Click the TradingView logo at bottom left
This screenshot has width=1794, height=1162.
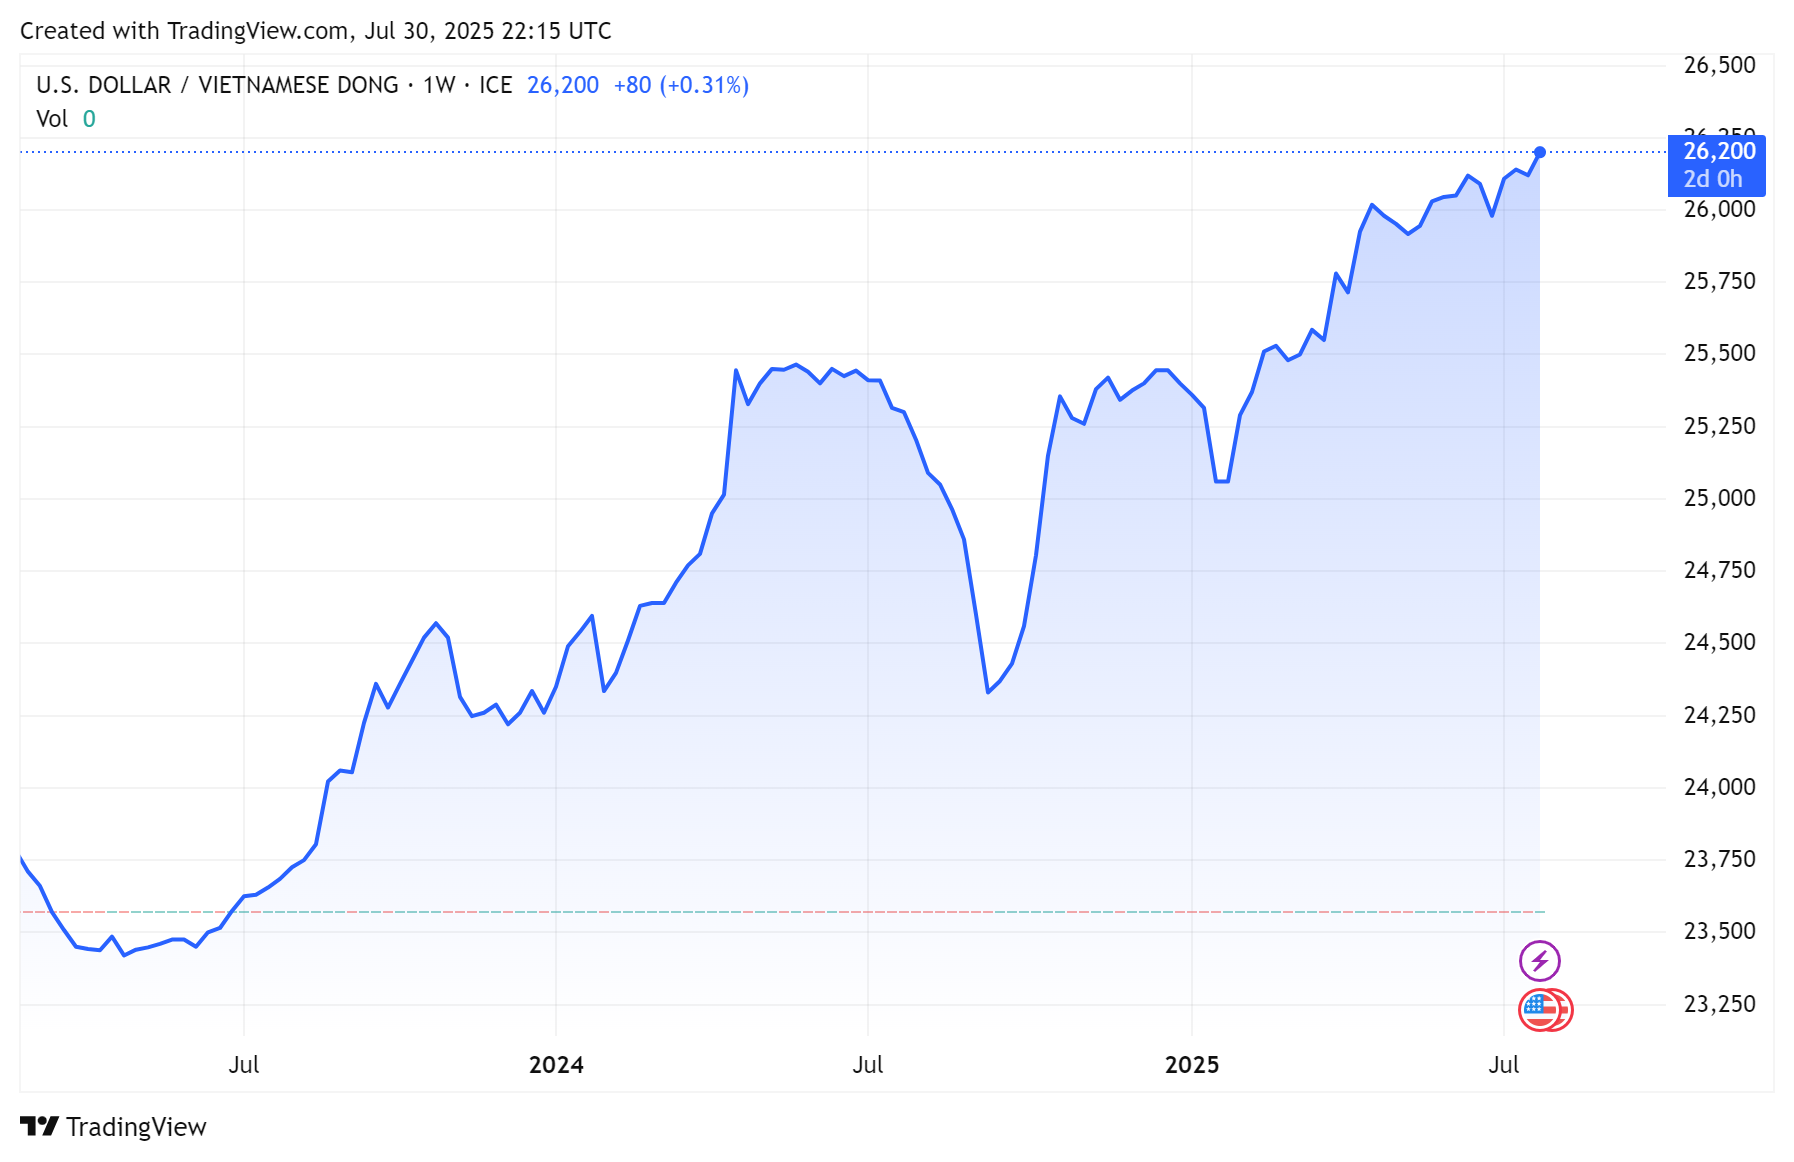pyautogui.click(x=39, y=1127)
